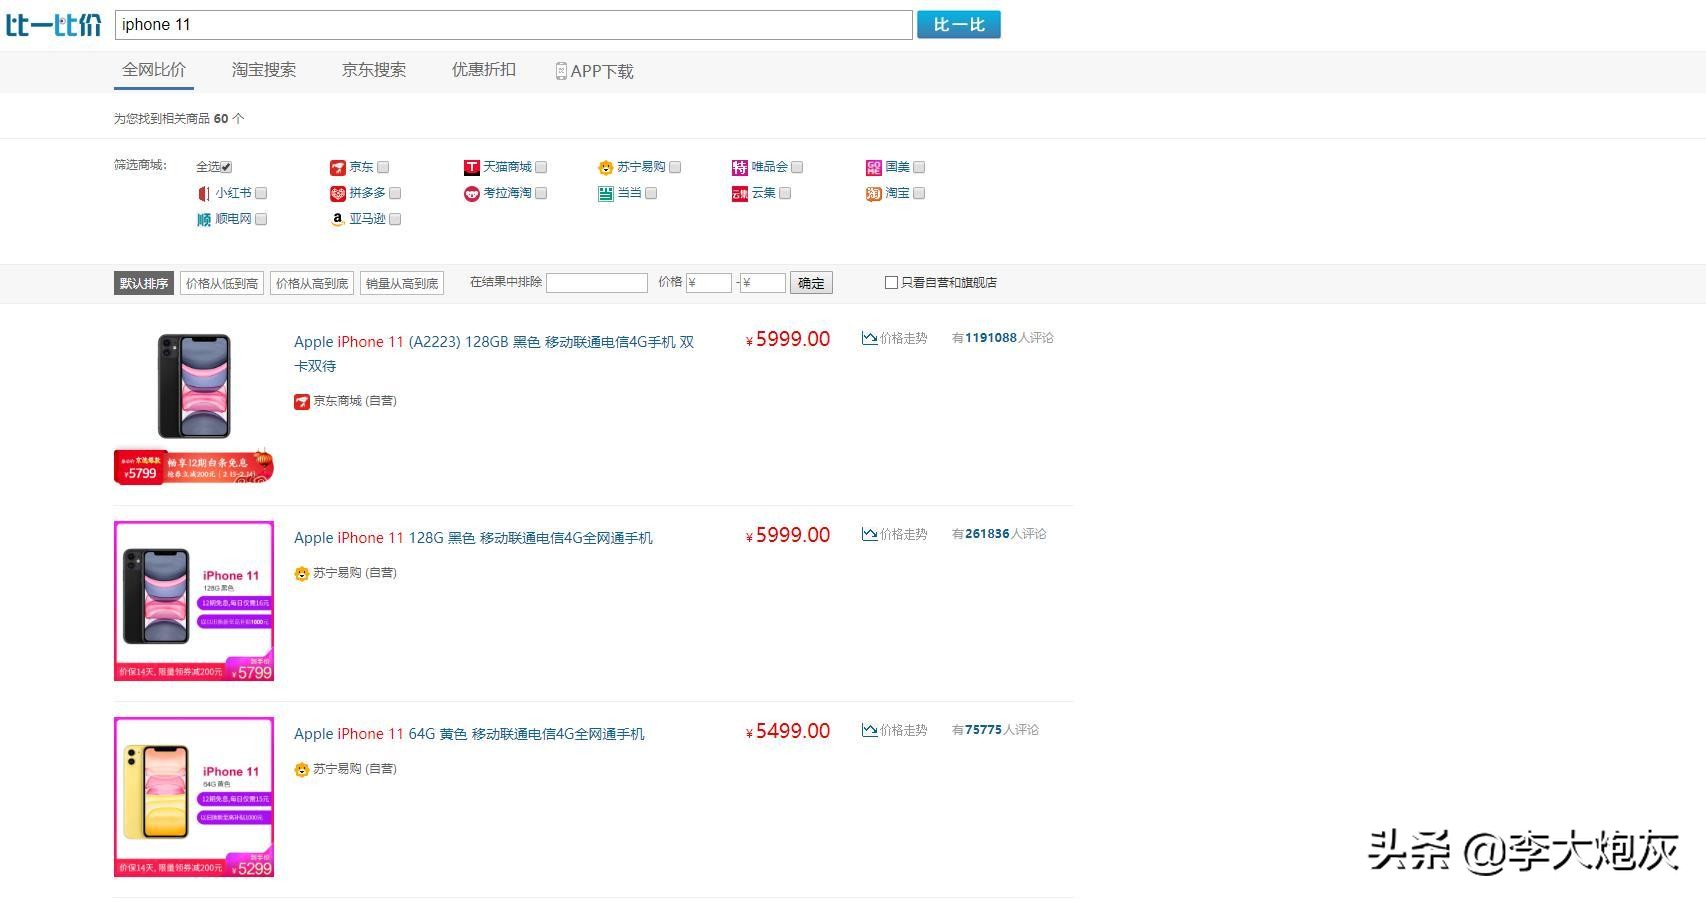The height and width of the screenshot is (899, 1706).
Task: Open the 京东搜索 tab
Action: 374,70
